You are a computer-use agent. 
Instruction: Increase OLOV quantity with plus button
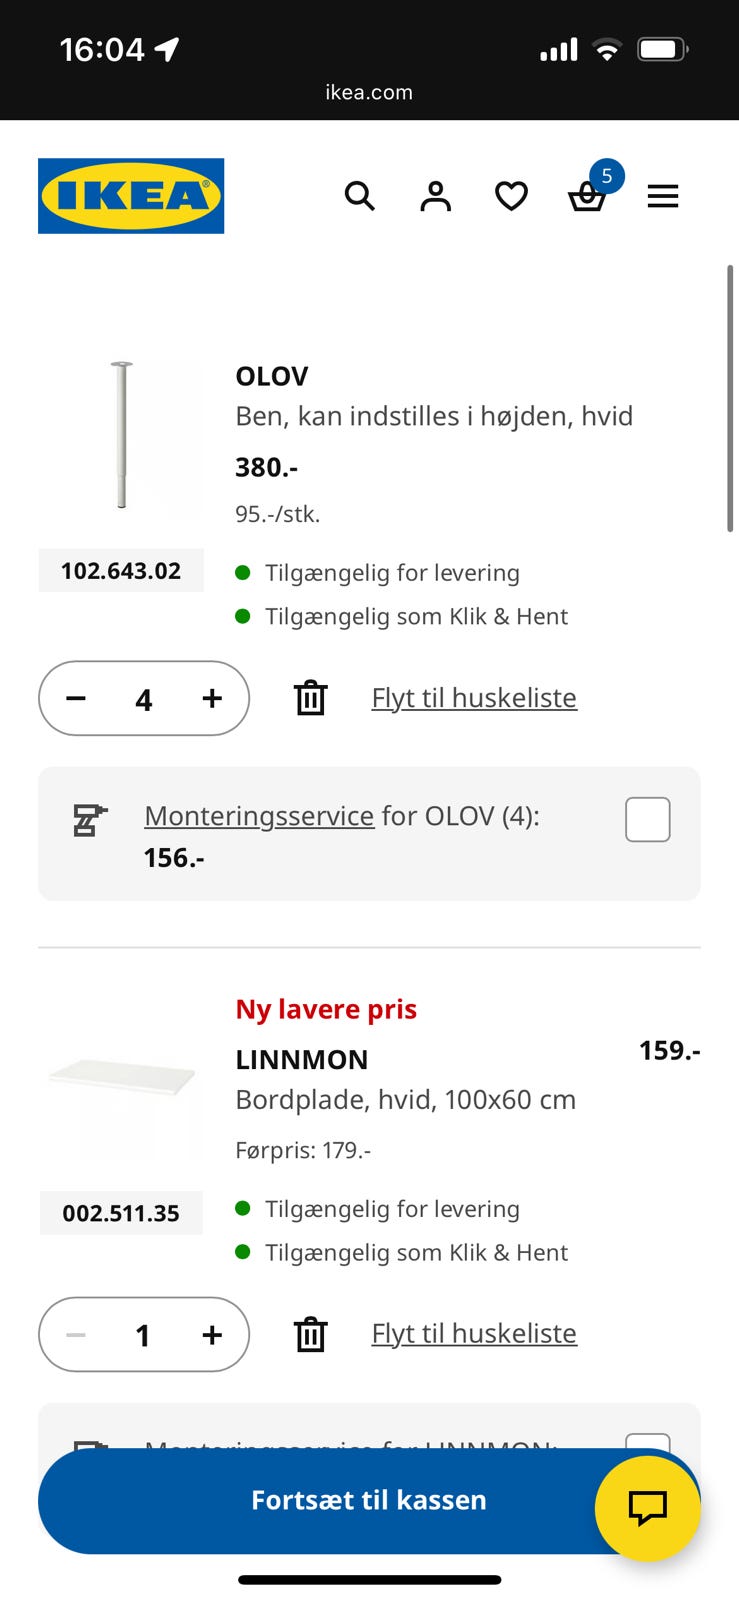212,698
